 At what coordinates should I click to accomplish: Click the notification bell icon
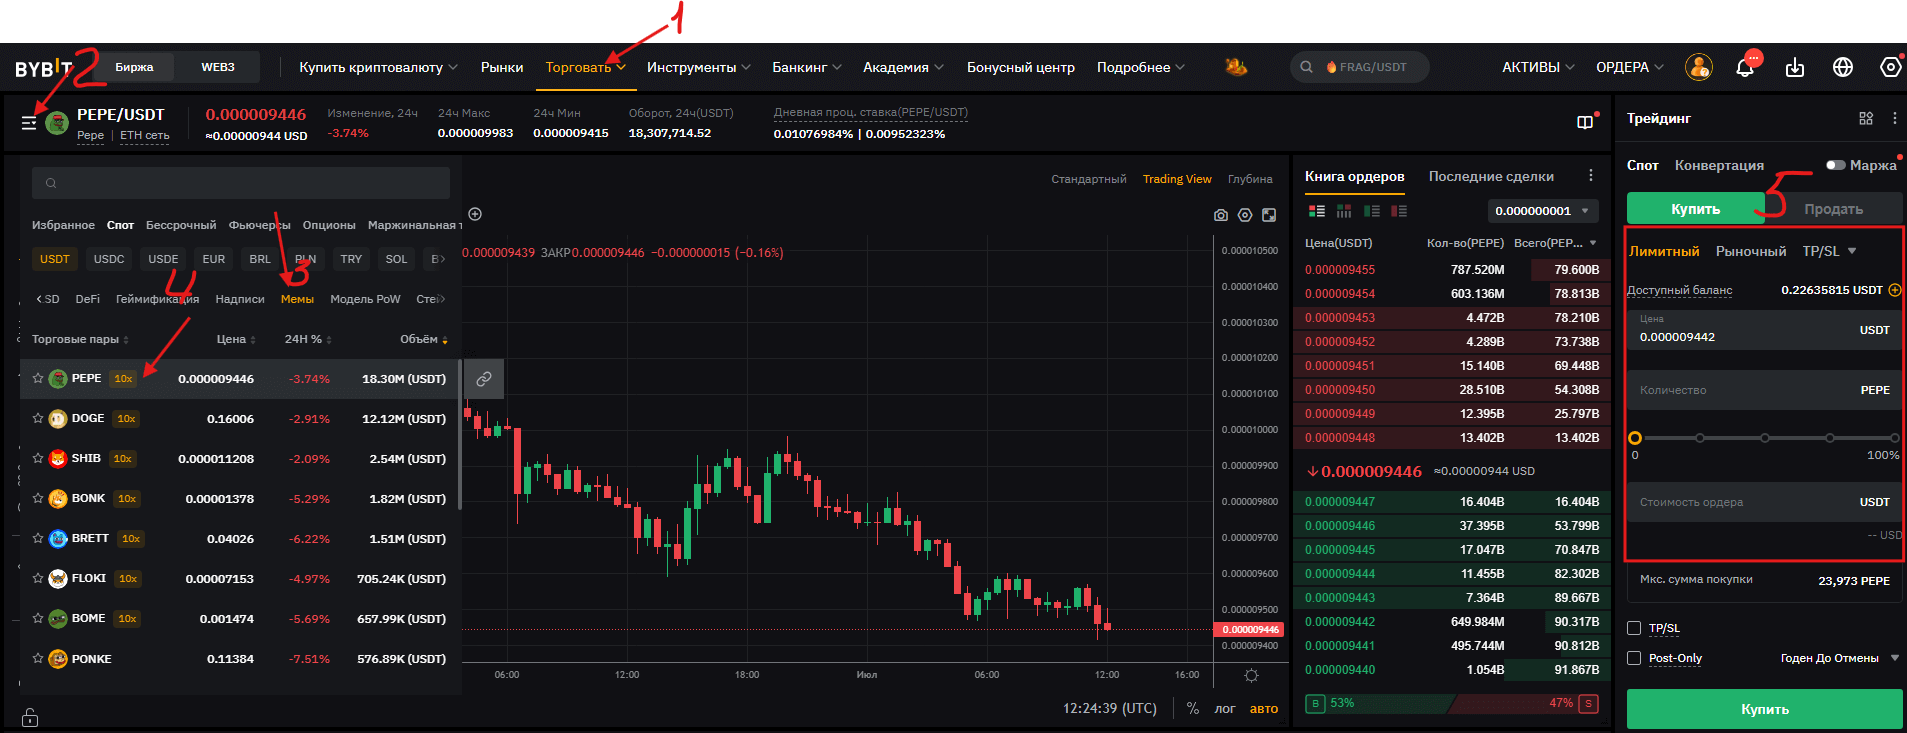click(x=1745, y=68)
